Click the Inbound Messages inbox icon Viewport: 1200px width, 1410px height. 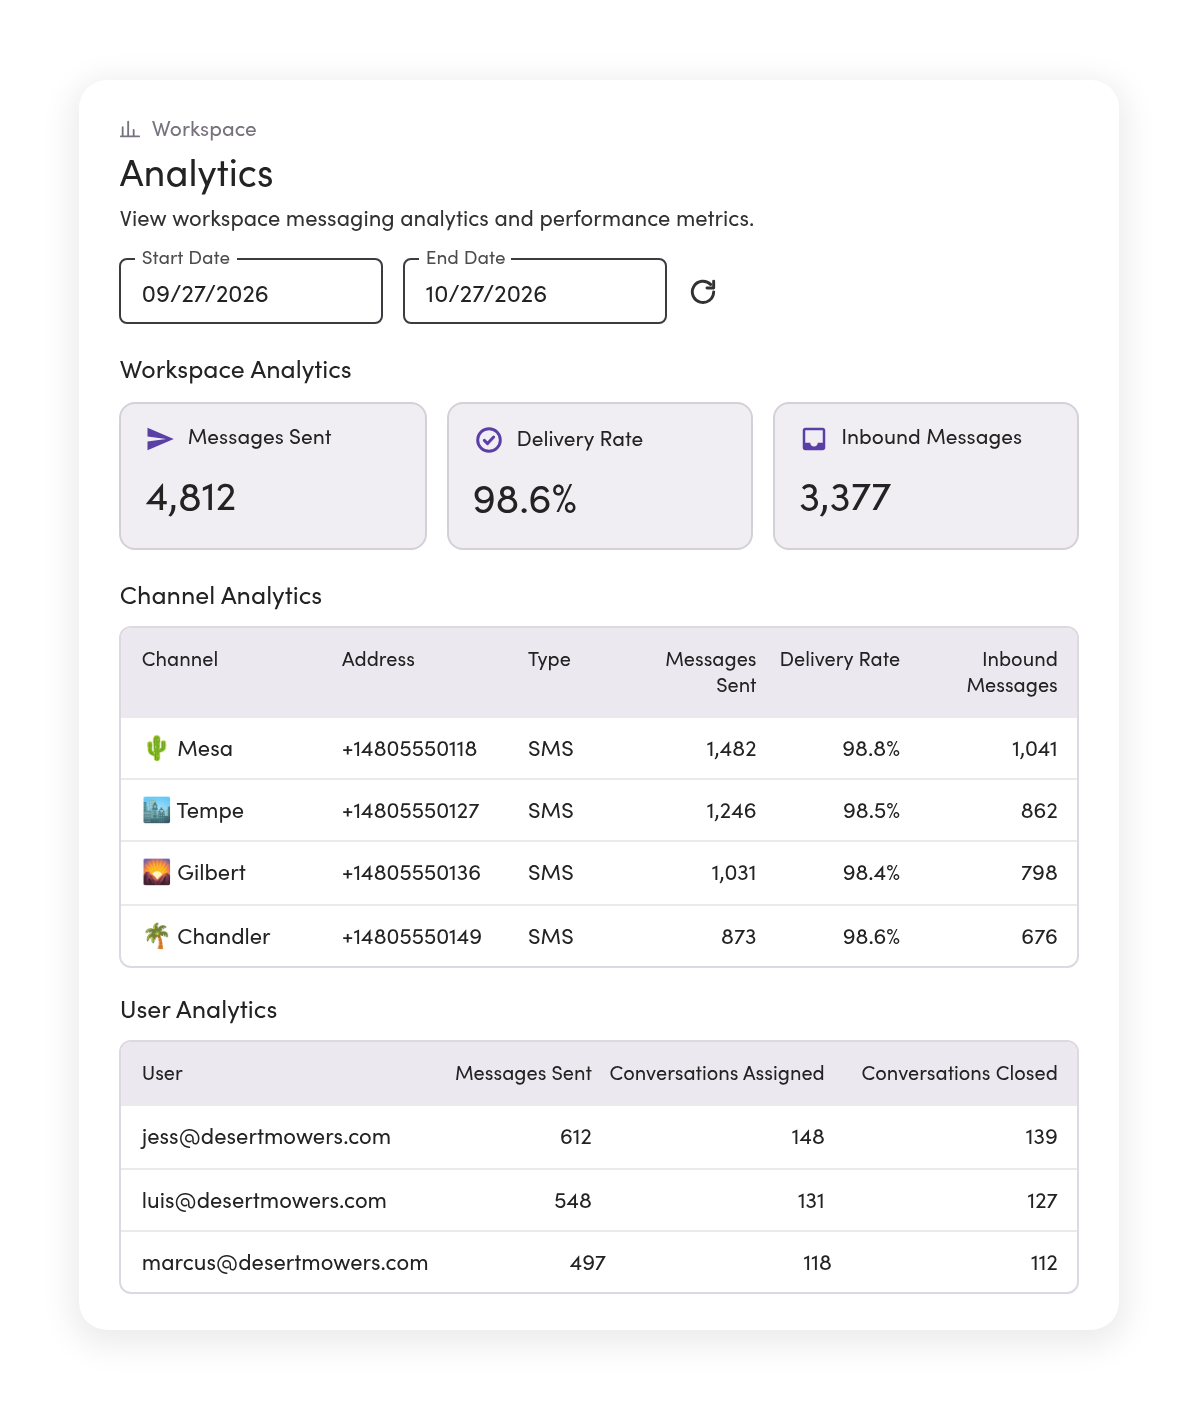pyautogui.click(x=814, y=438)
